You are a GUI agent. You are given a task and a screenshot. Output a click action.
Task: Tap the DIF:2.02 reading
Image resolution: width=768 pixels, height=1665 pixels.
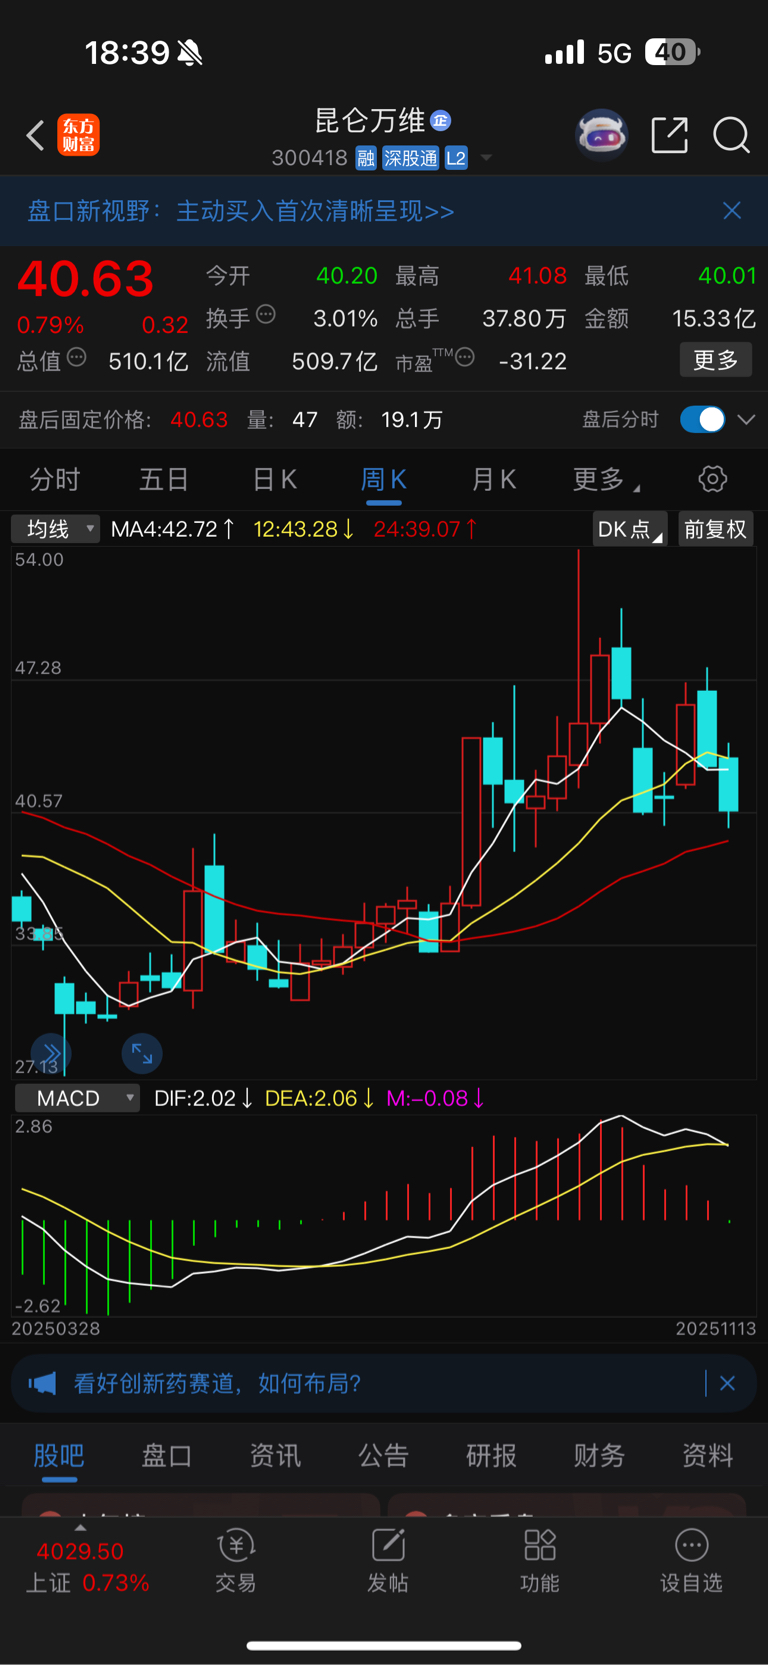click(x=203, y=1098)
